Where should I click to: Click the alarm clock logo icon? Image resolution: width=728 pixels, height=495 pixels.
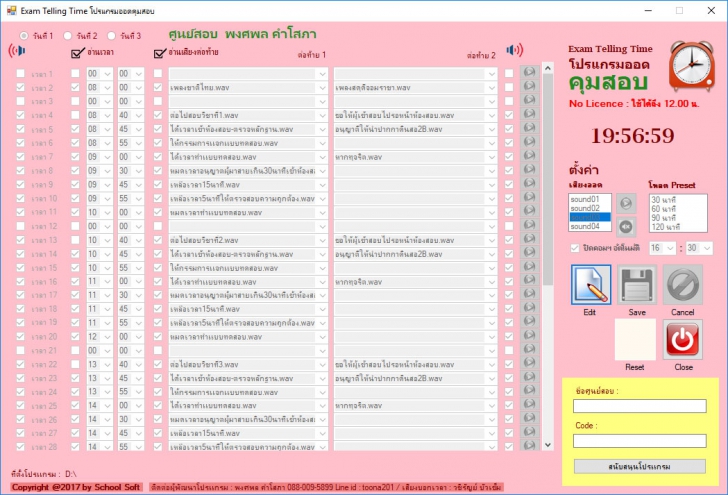[691, 65]
